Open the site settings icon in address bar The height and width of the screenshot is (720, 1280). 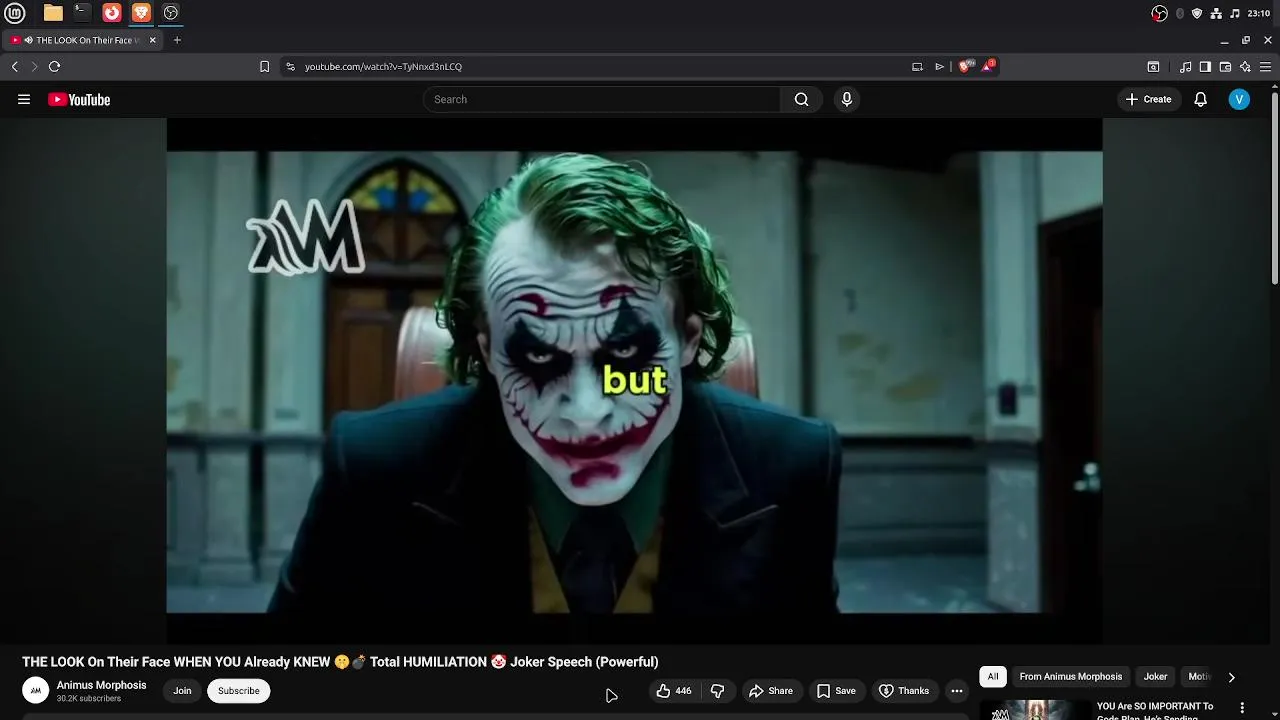pyautogui.click(x=290, y=67)
